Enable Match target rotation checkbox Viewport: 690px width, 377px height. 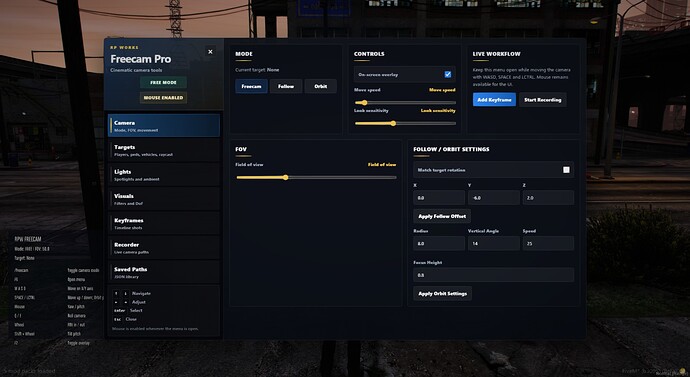point(566,170)
